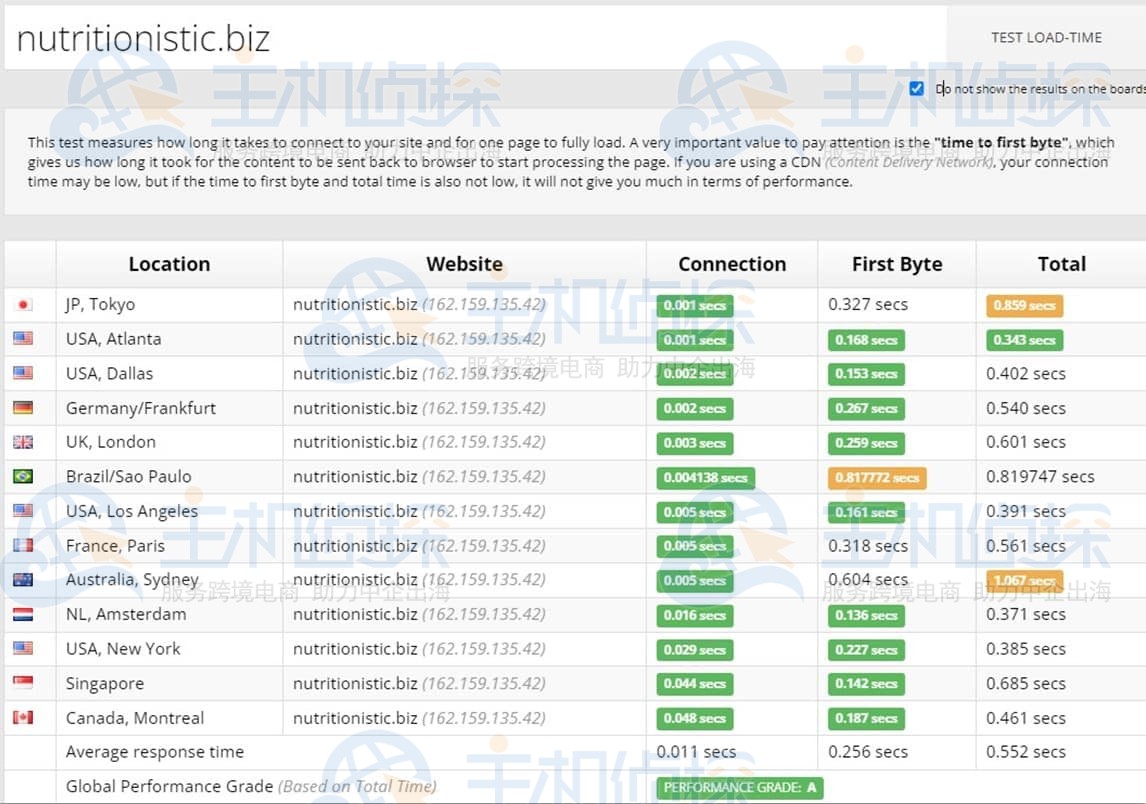Click the Brazil flag icon for Sao Paulo
Screen dimensions: 1146x804
tap(23, 477)
